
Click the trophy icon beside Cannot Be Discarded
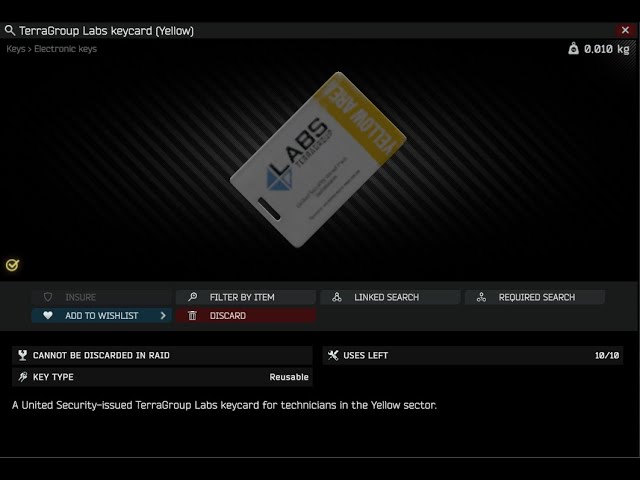pos(22,355)
